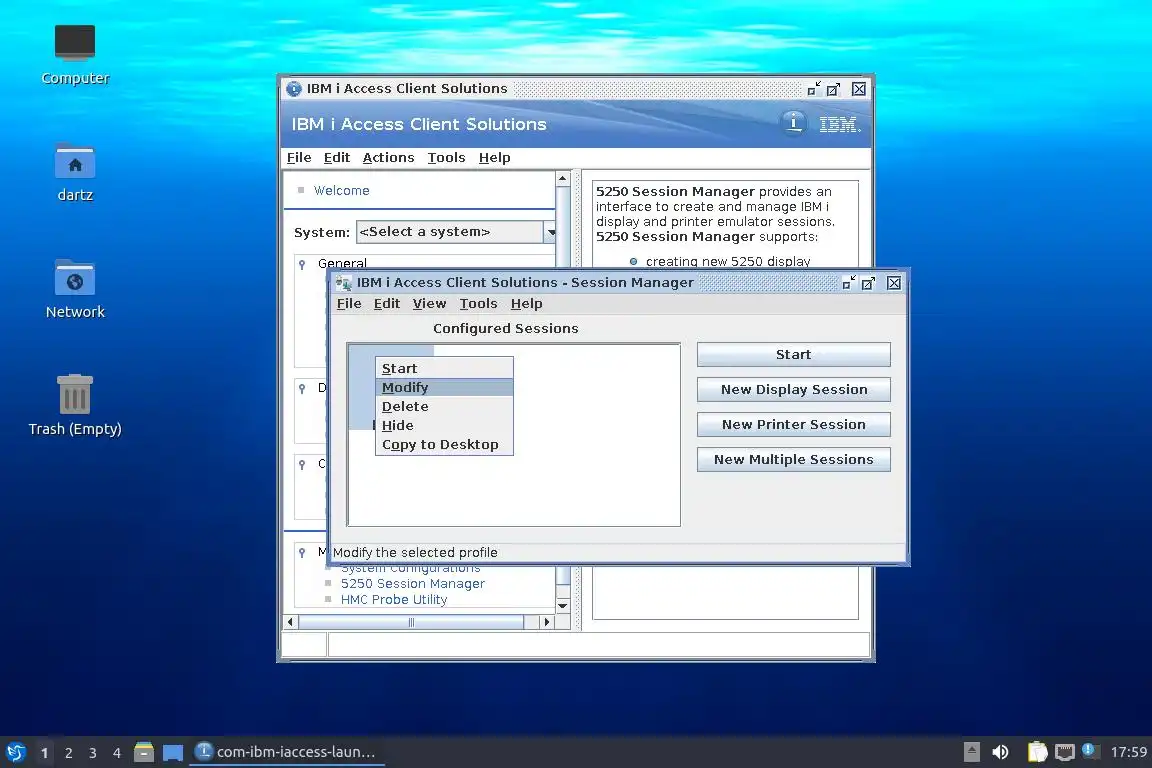Click the clipboard tray icon
This screenshot has height=768, width=1152.
tap(1037, 752)
